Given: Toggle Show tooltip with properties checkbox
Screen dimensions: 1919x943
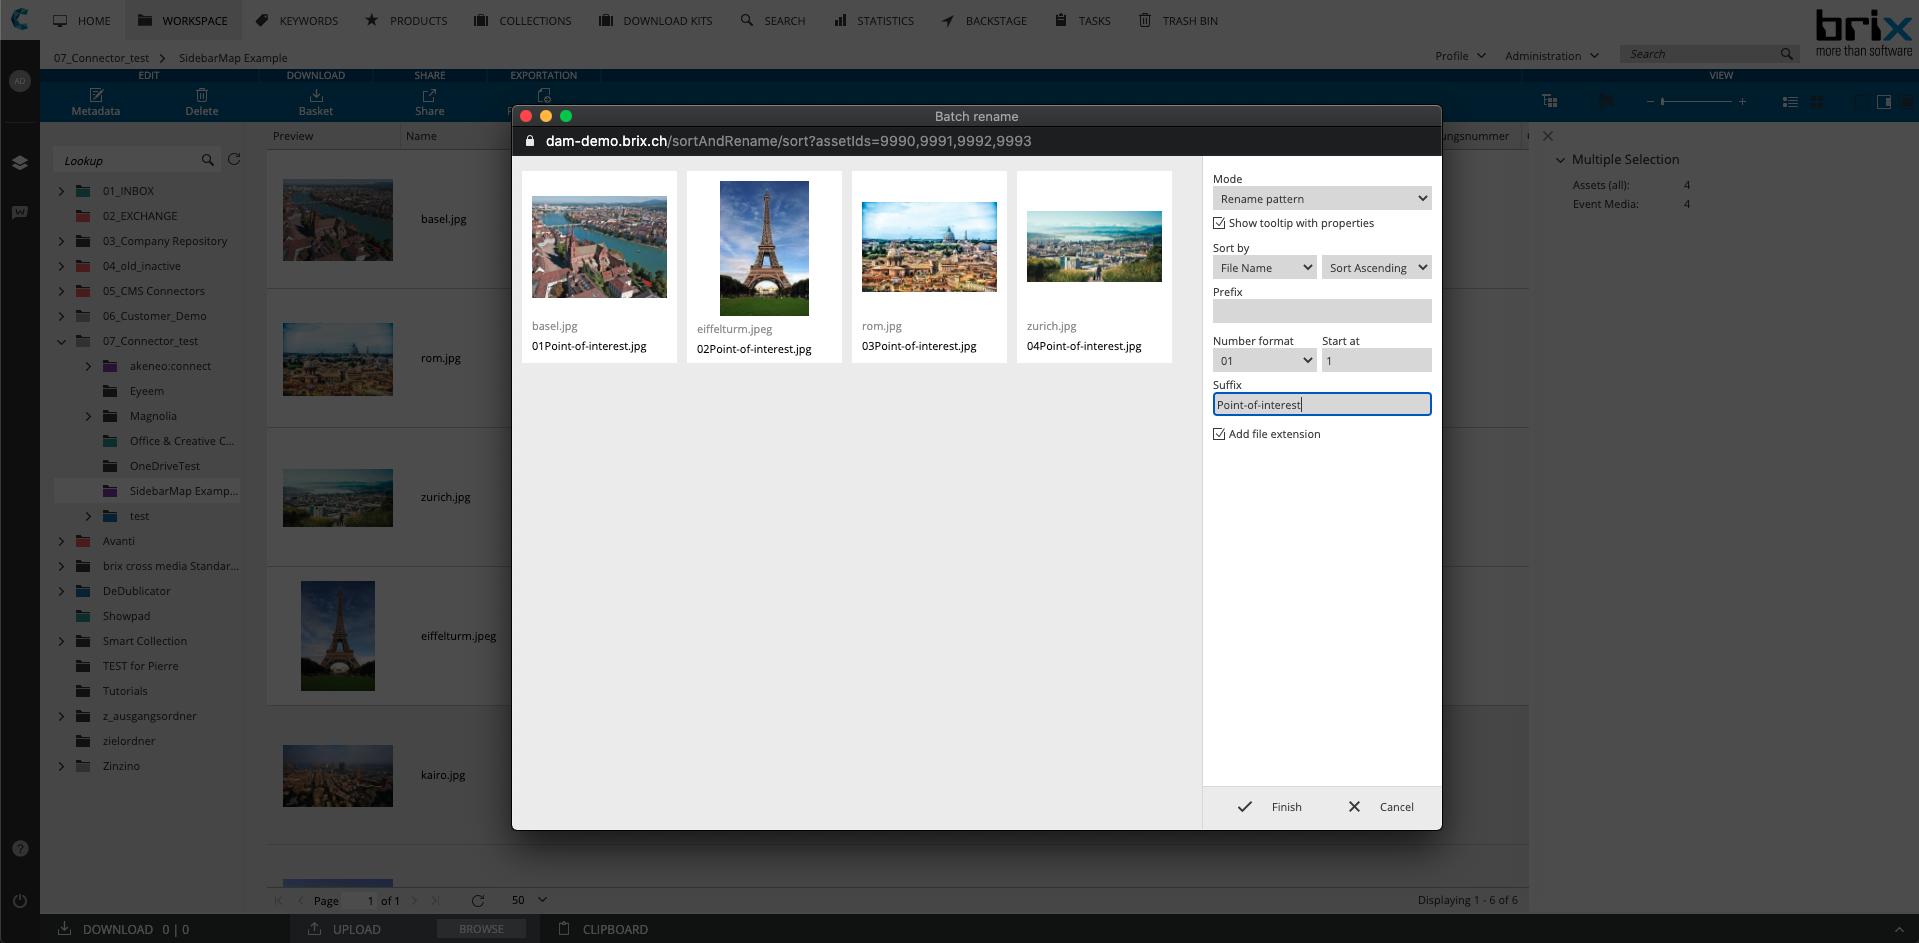Looking at the screenshot, I should click(1219, 223).
